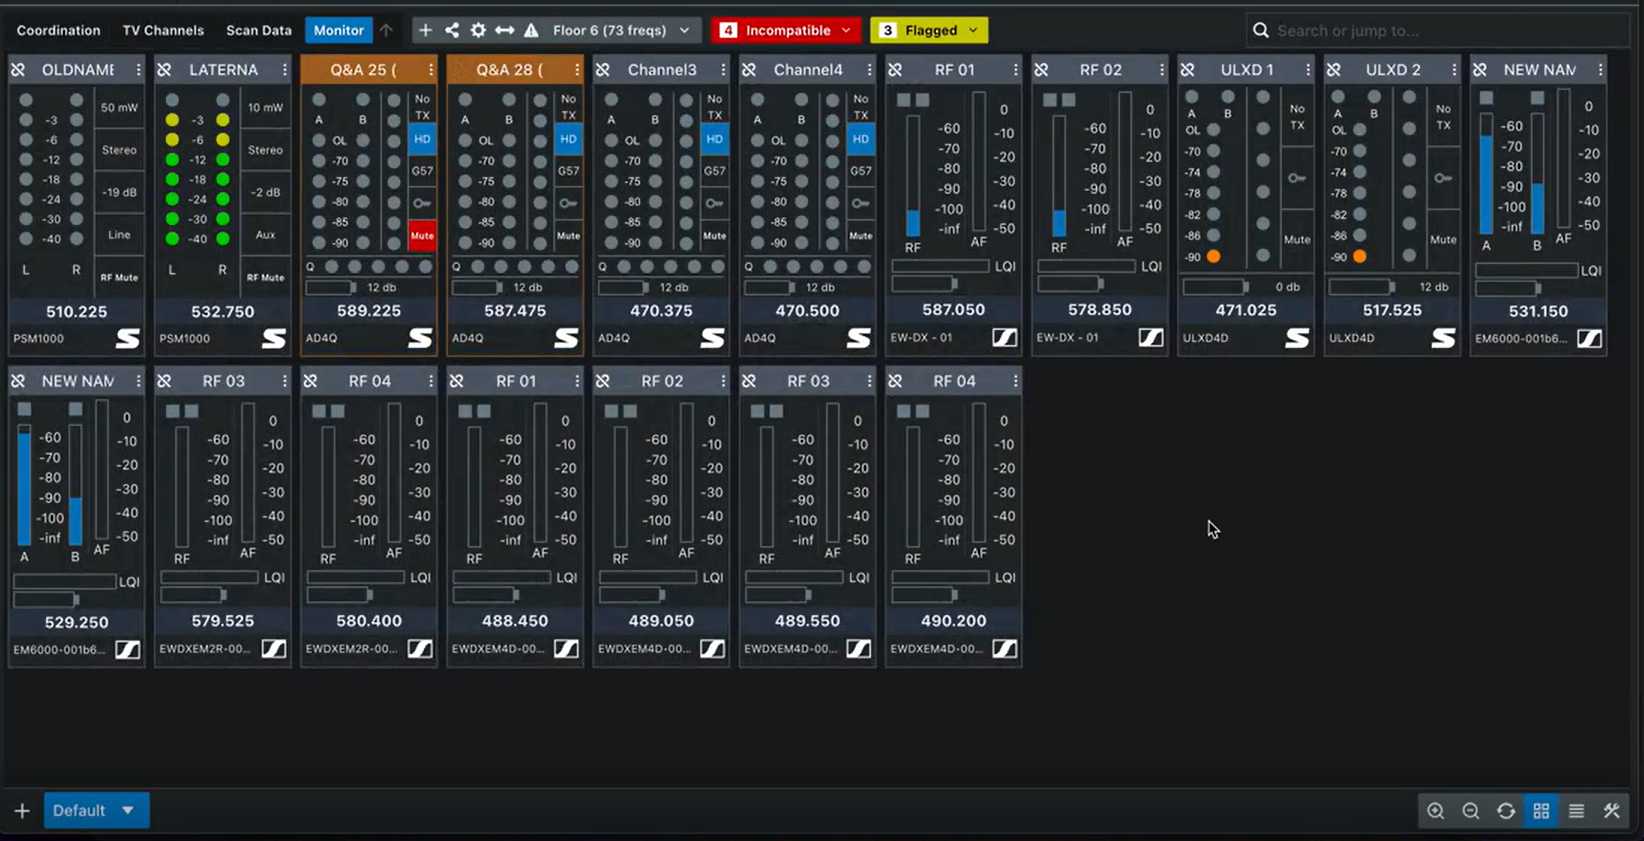Toggle the HD mode on Channel3
The height and width of the screenshot is (841, 1644).
pos(714,139)
